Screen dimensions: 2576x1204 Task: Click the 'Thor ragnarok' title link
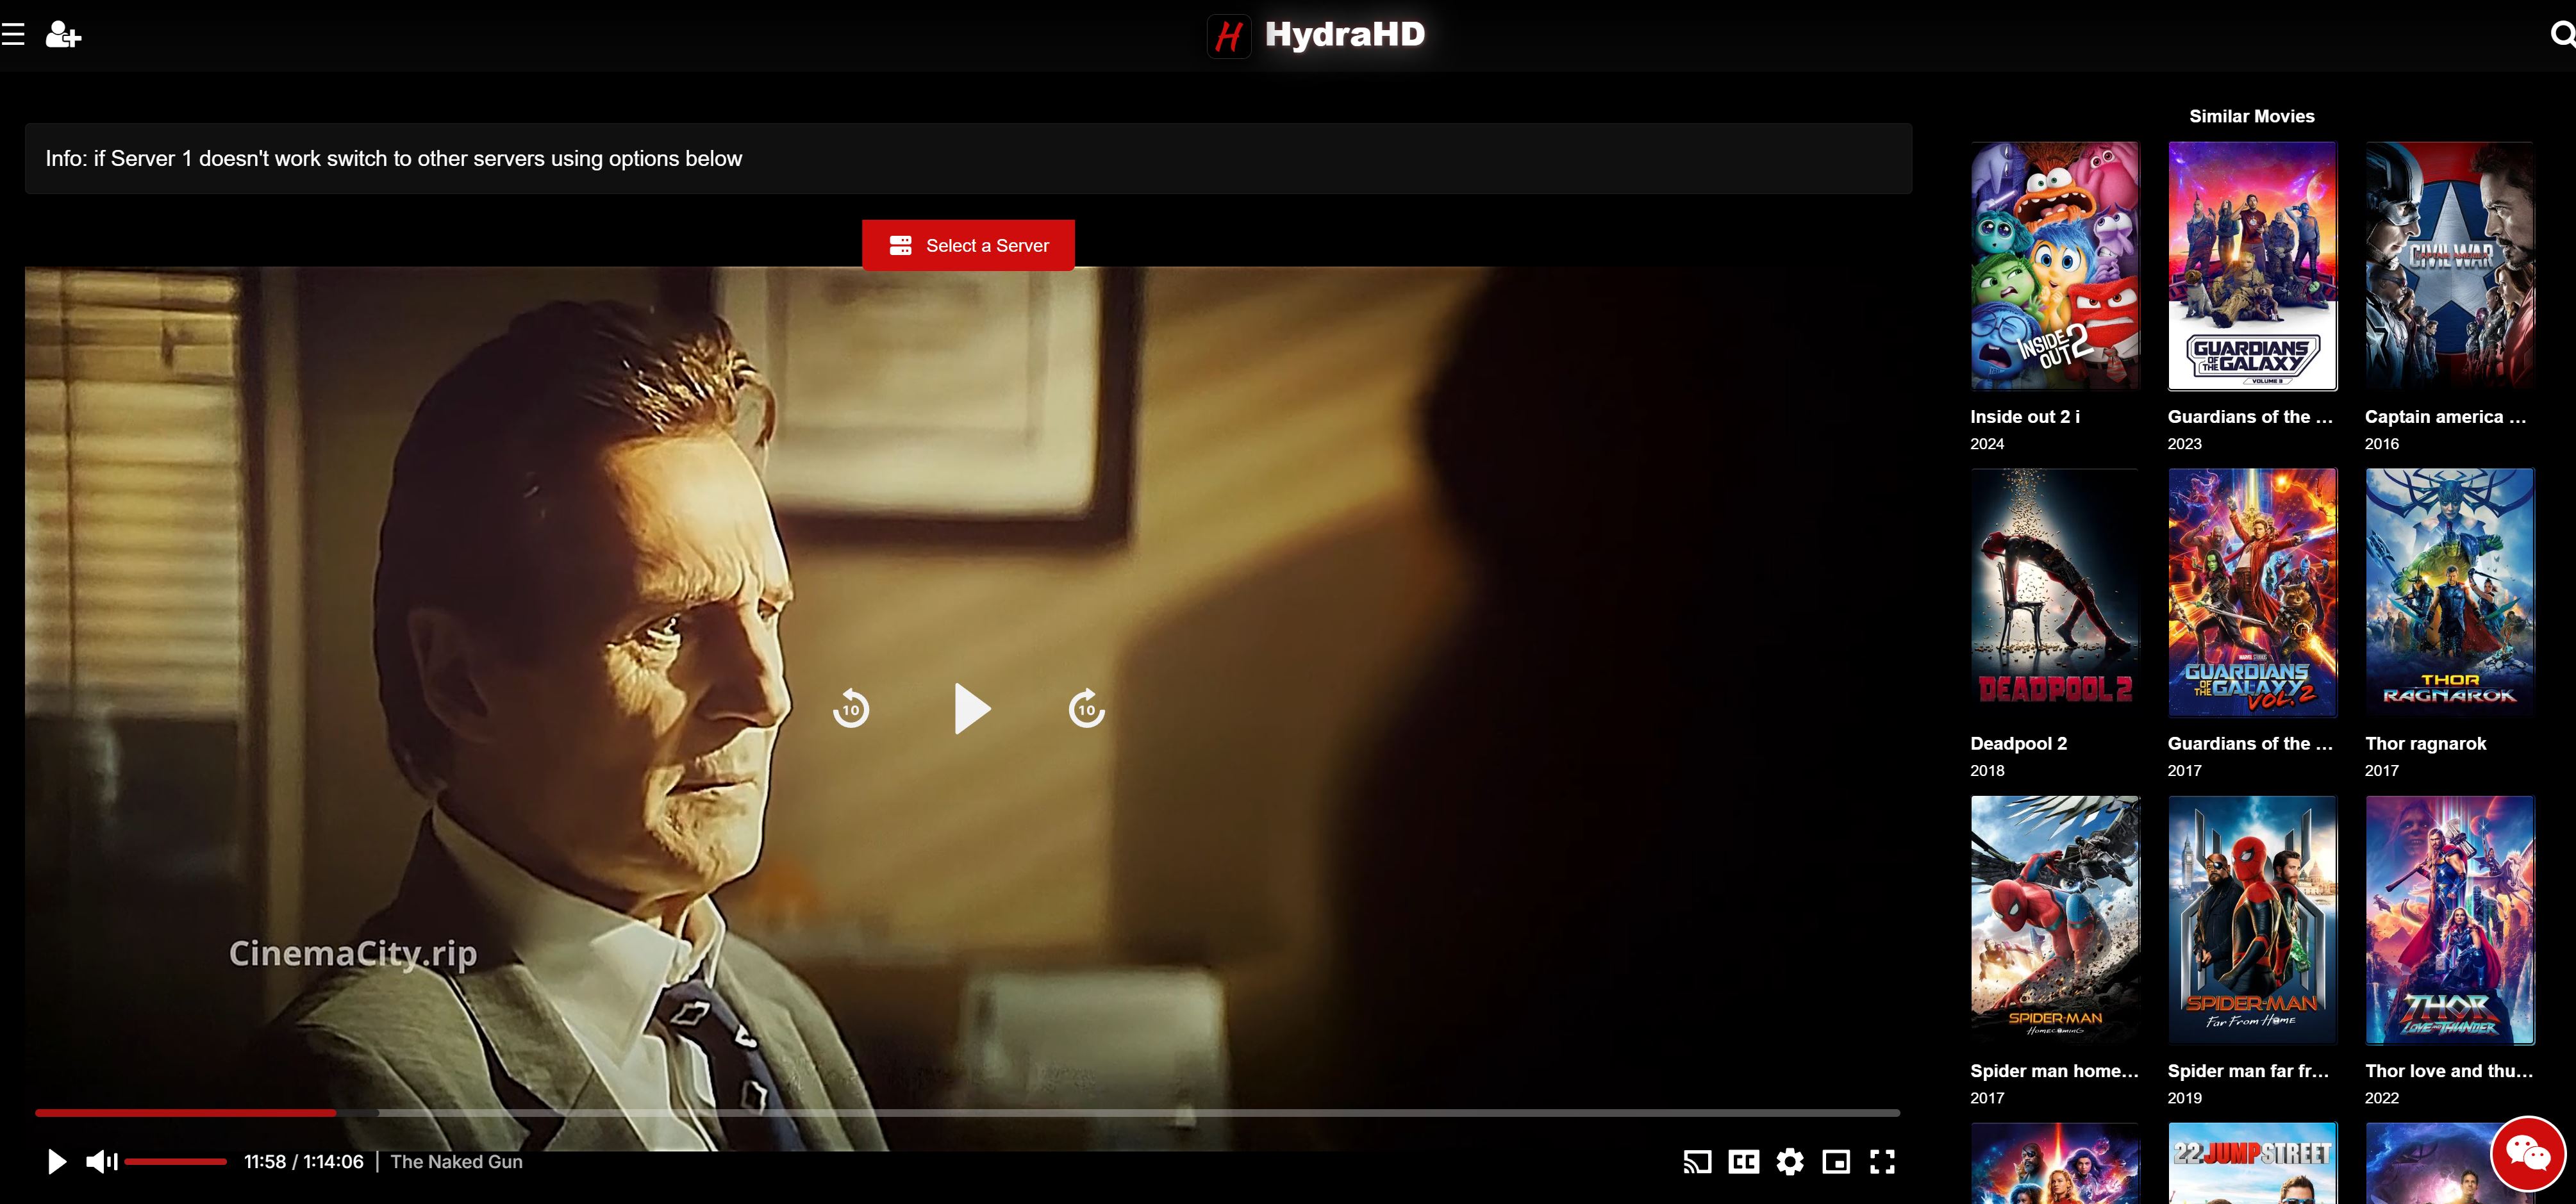(2425, 743)
